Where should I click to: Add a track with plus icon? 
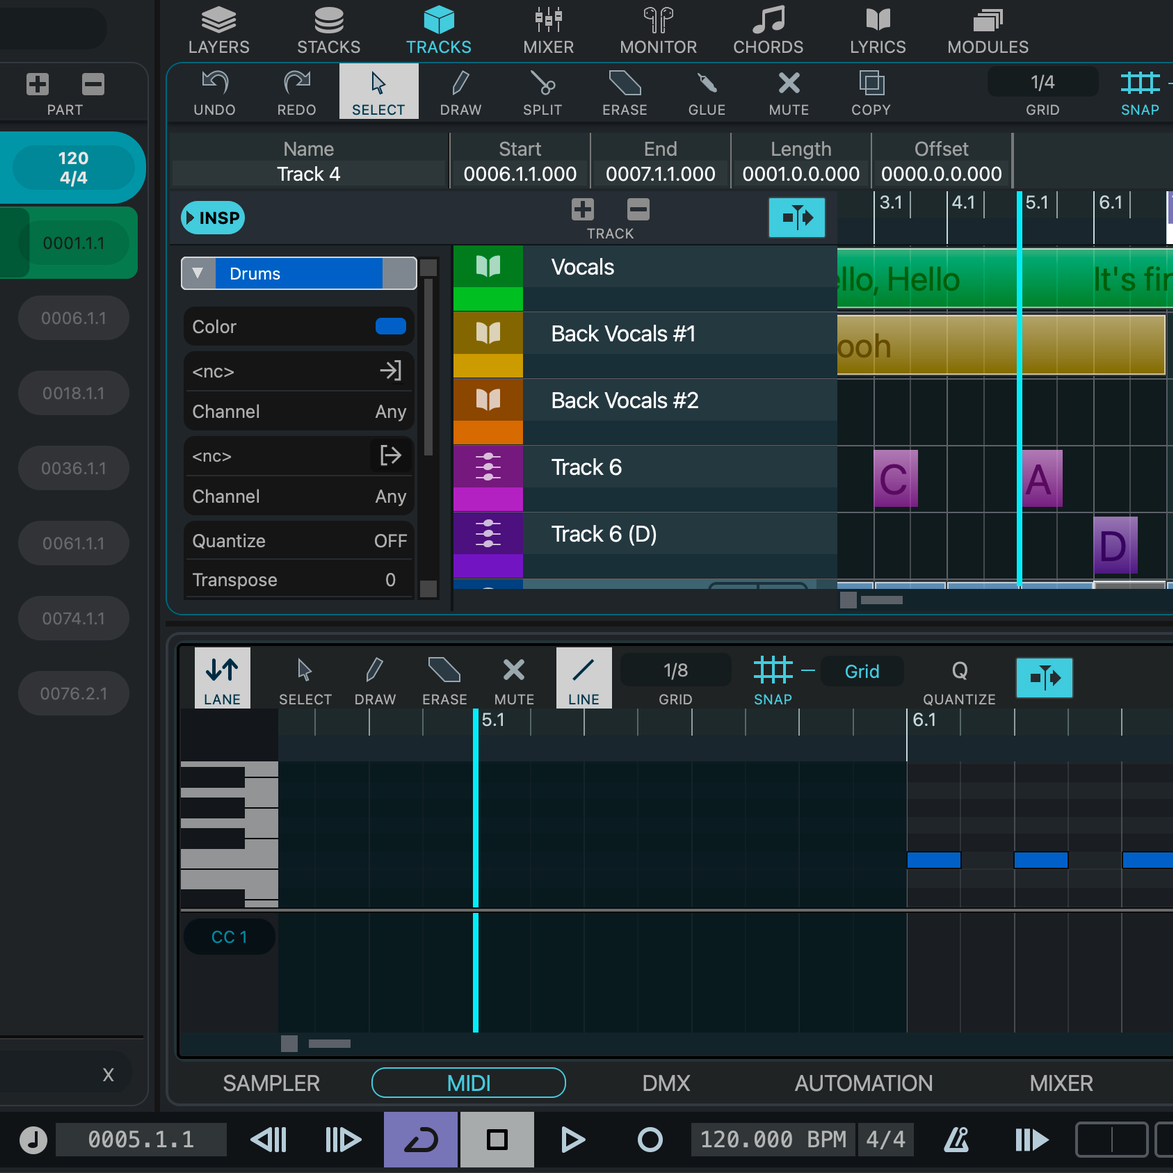click(583, 209)
